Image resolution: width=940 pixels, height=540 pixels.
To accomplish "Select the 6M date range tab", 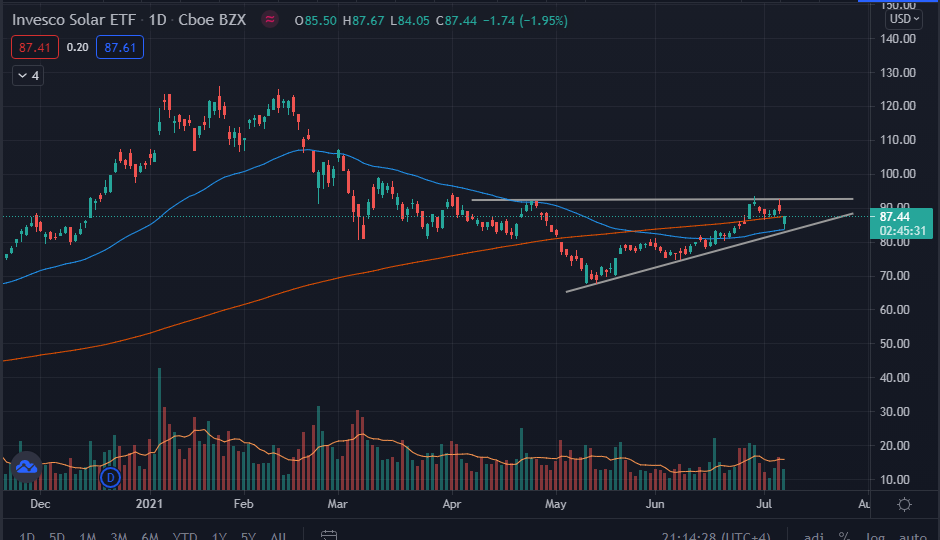I will [150, 536].
